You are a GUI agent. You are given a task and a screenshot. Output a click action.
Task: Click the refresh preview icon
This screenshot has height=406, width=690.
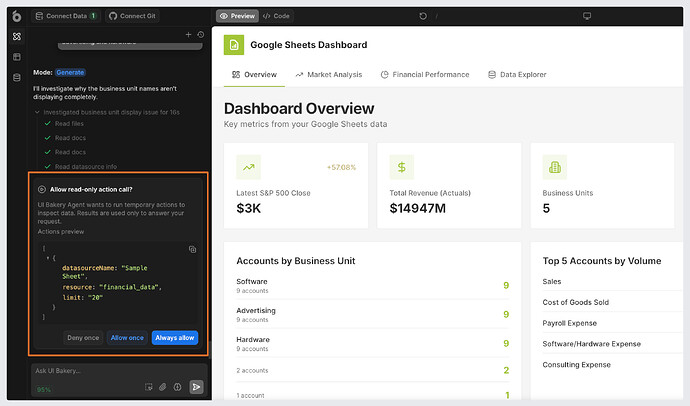click(423, 16)
